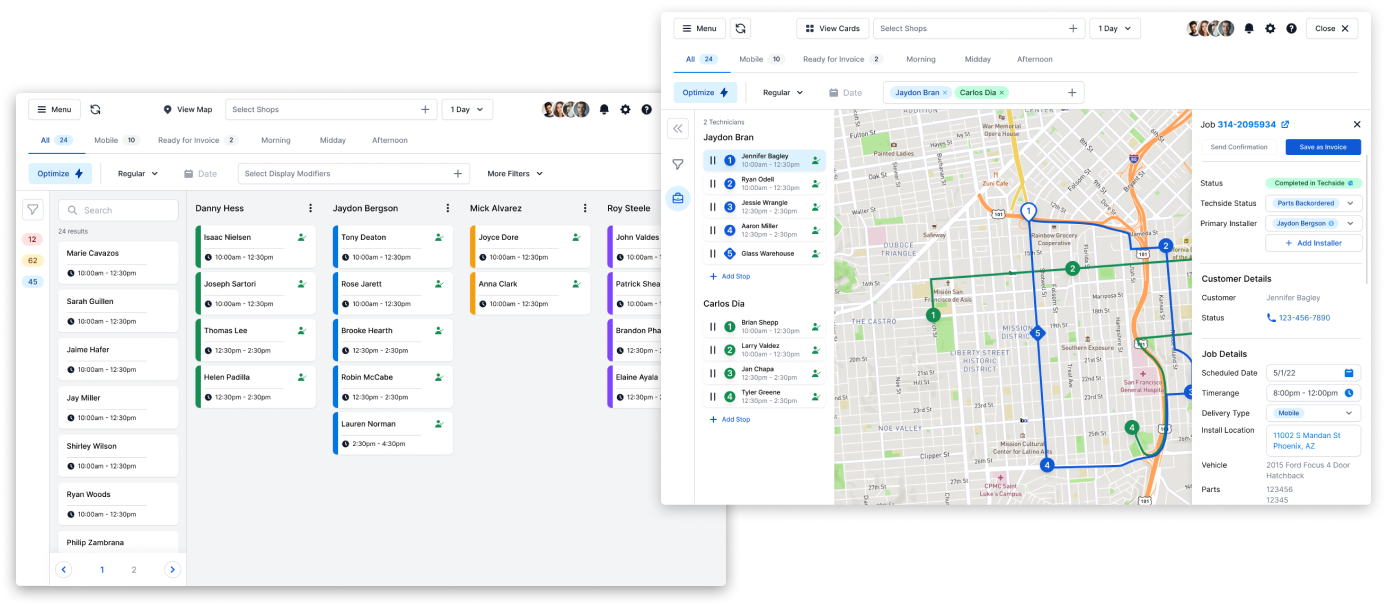The height and width of the screenshot is (606, 1387).
Task: Open the briefcase jobs icon in map sidebar
Action: click(x=678, y=198)
